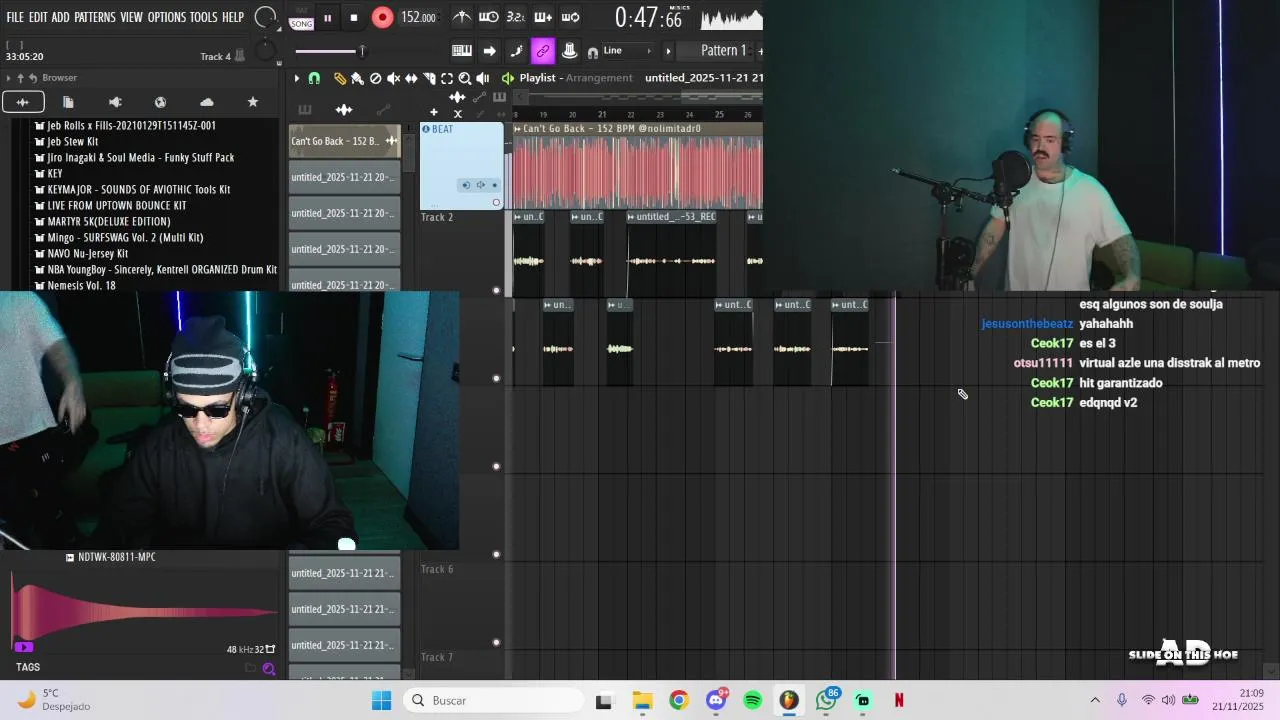The height and width of the screenshot is (720, 1280).
Task: Click the Windows Start button
Action: [382, 700]
